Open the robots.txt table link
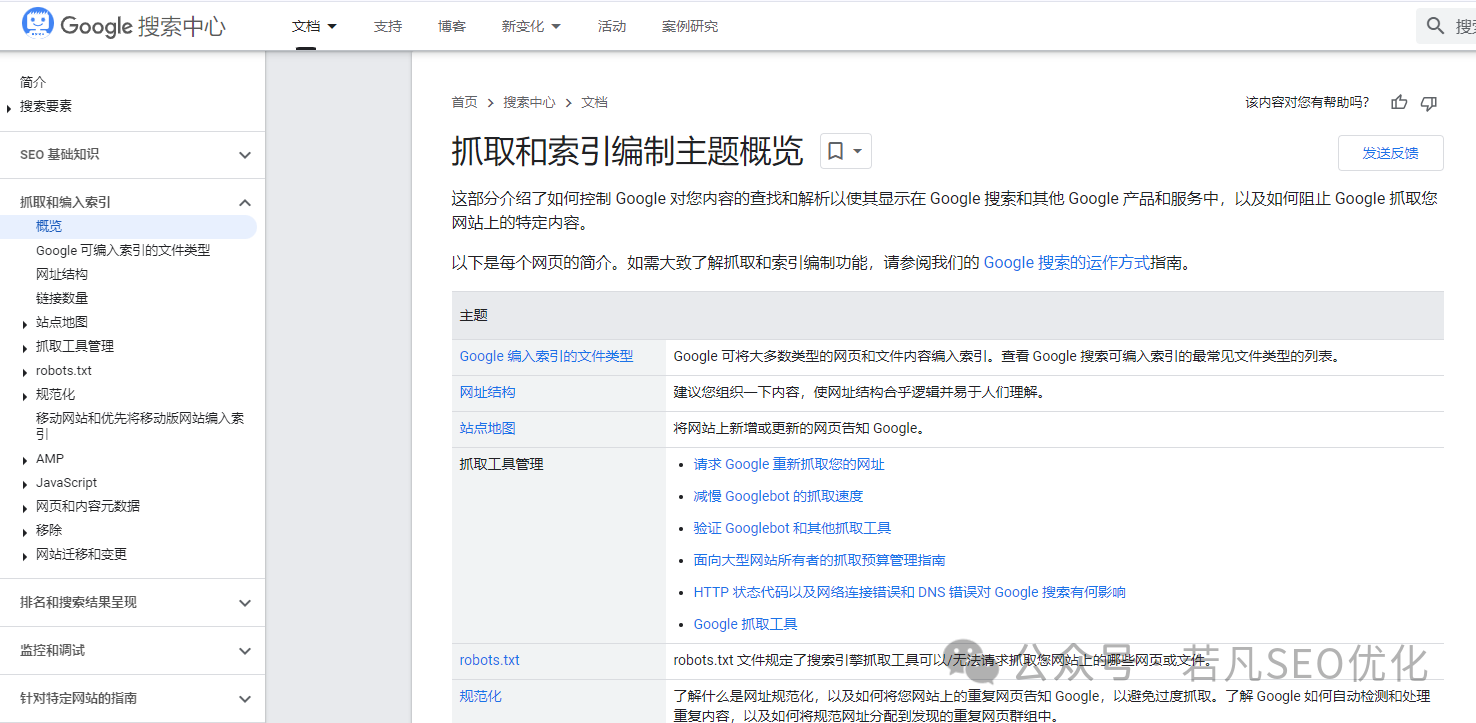The height and width of the screenshot is (723, 1476). tap(490, 660)
